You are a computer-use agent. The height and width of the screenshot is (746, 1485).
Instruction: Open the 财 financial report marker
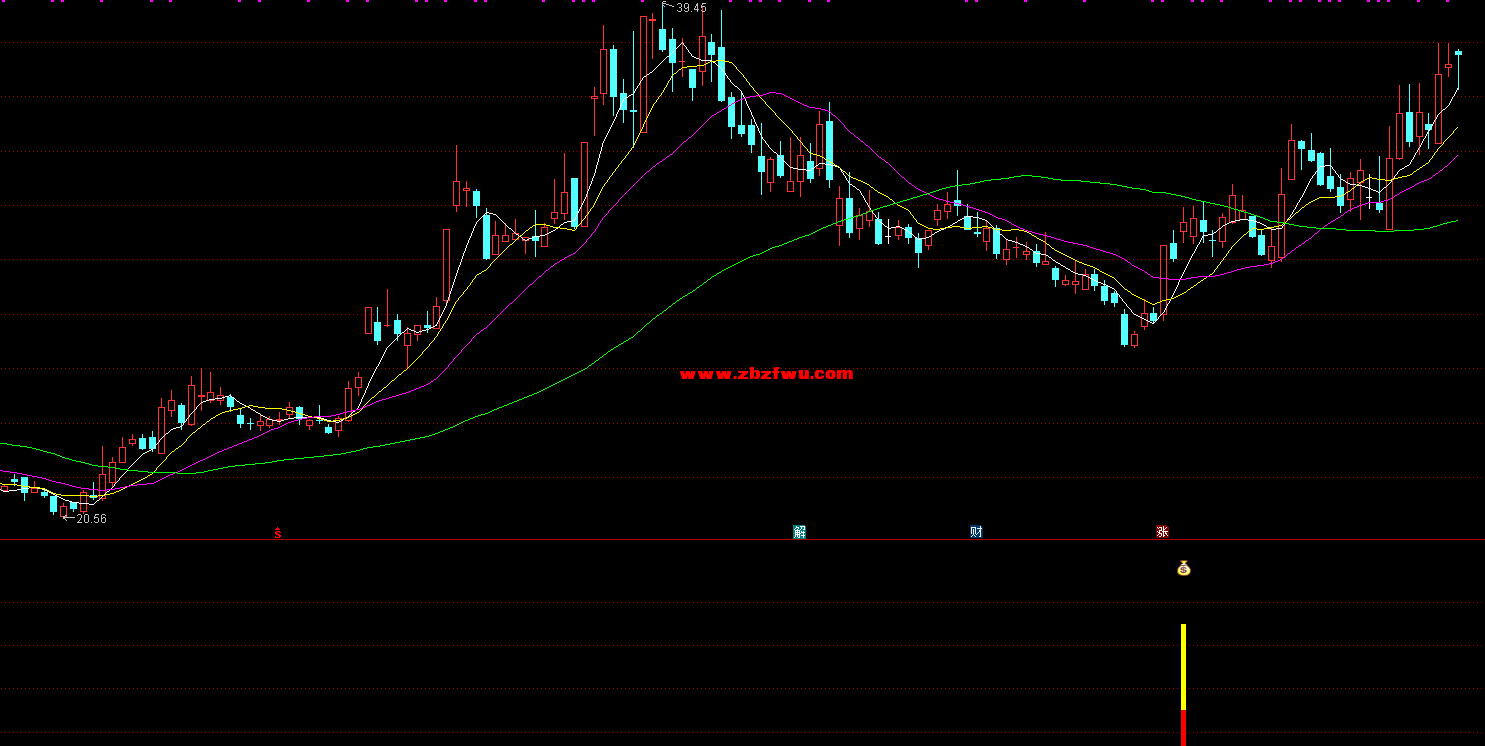(976, 532)
